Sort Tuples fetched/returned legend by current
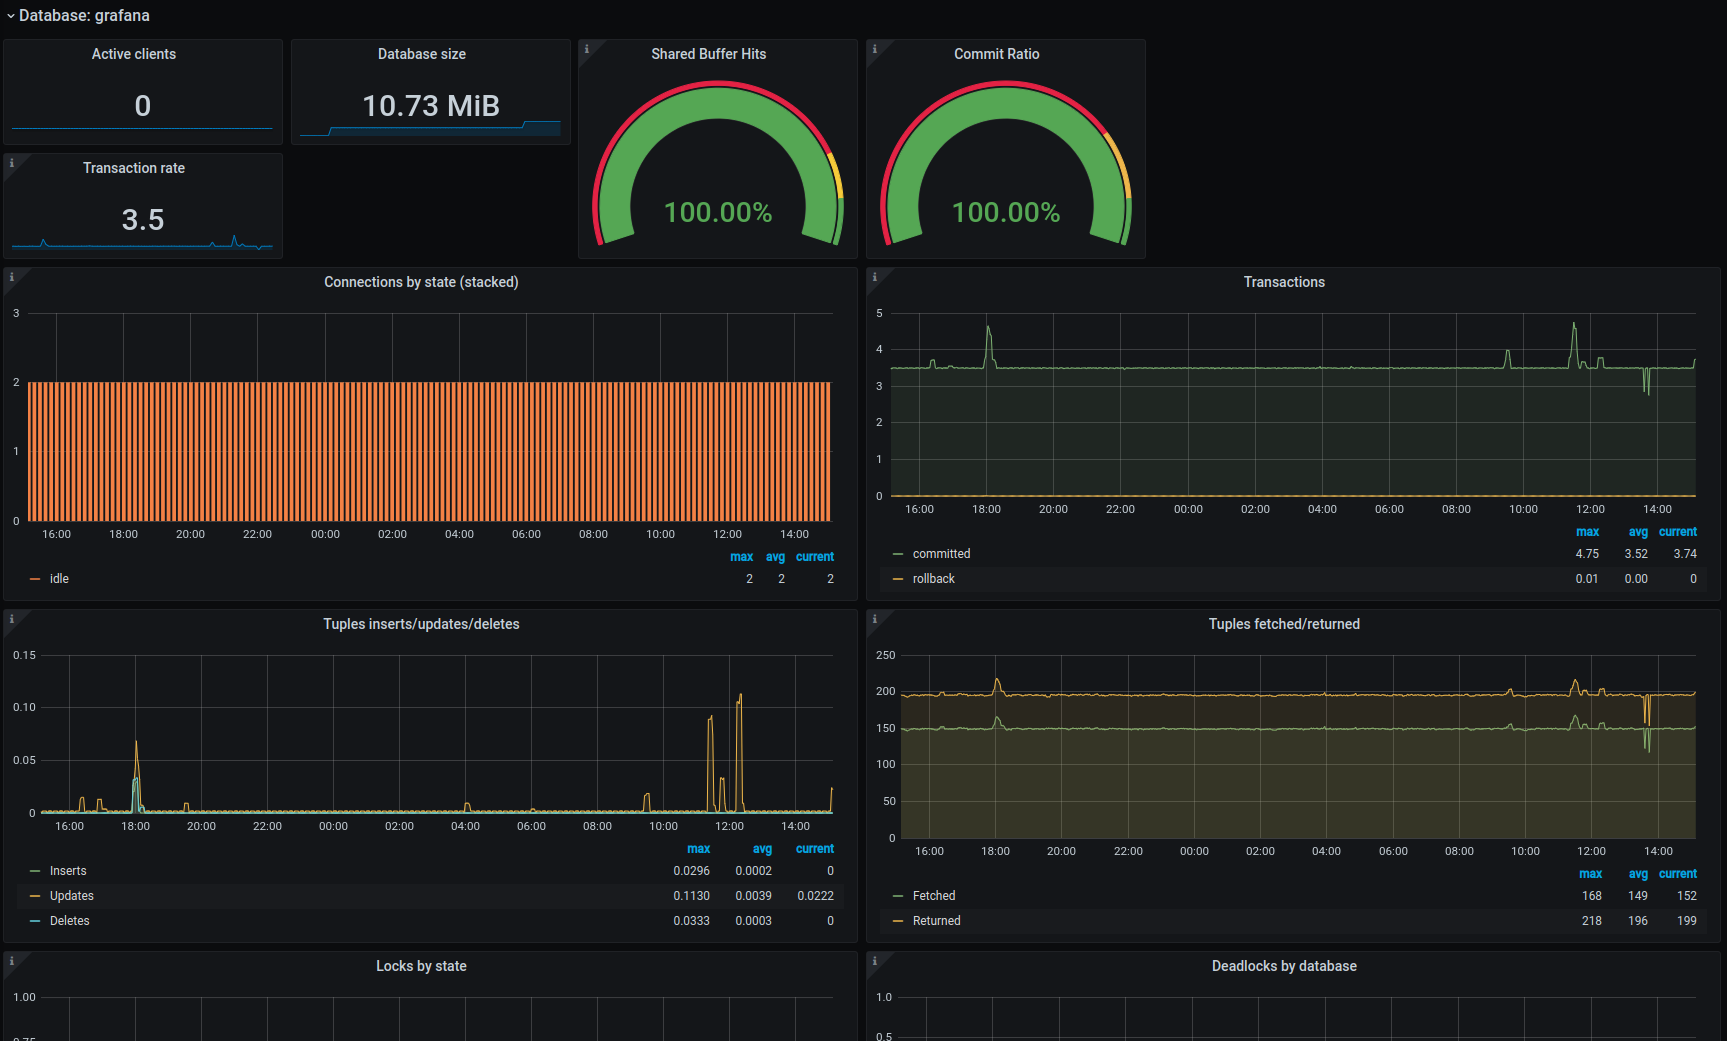This screenshot has height=1041, width=1727. coord(1677,874)
